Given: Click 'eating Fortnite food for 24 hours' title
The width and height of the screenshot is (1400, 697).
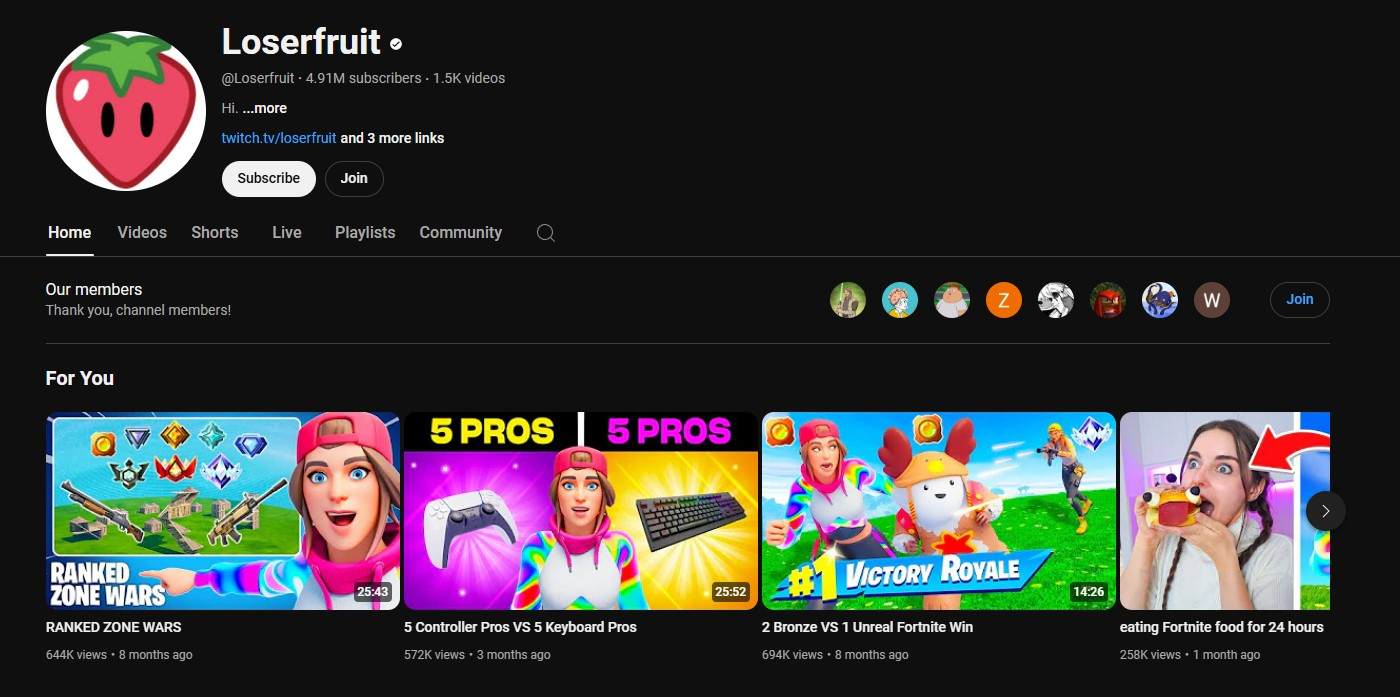Looking at the screenshot, I should 1222,627.
